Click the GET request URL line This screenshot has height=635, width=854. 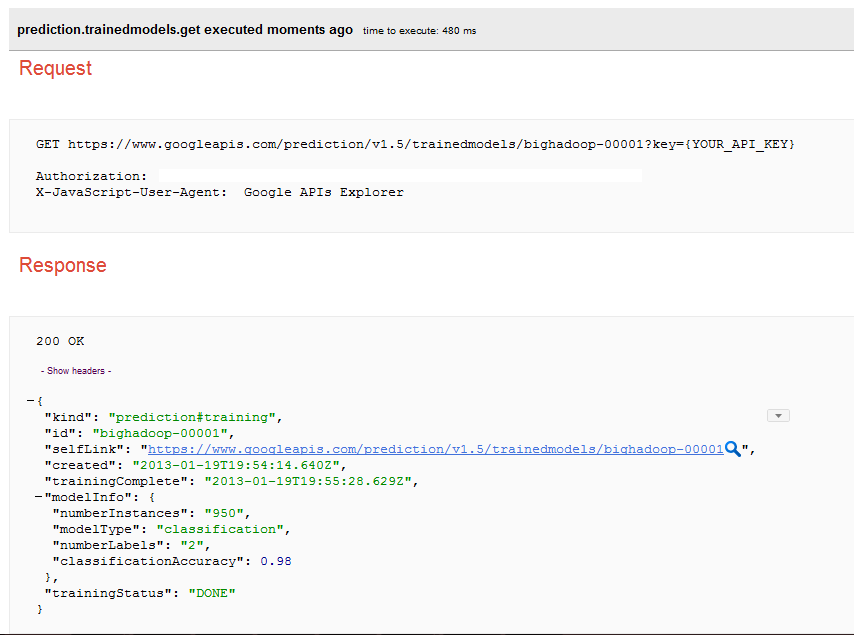[x=415, y=144]
